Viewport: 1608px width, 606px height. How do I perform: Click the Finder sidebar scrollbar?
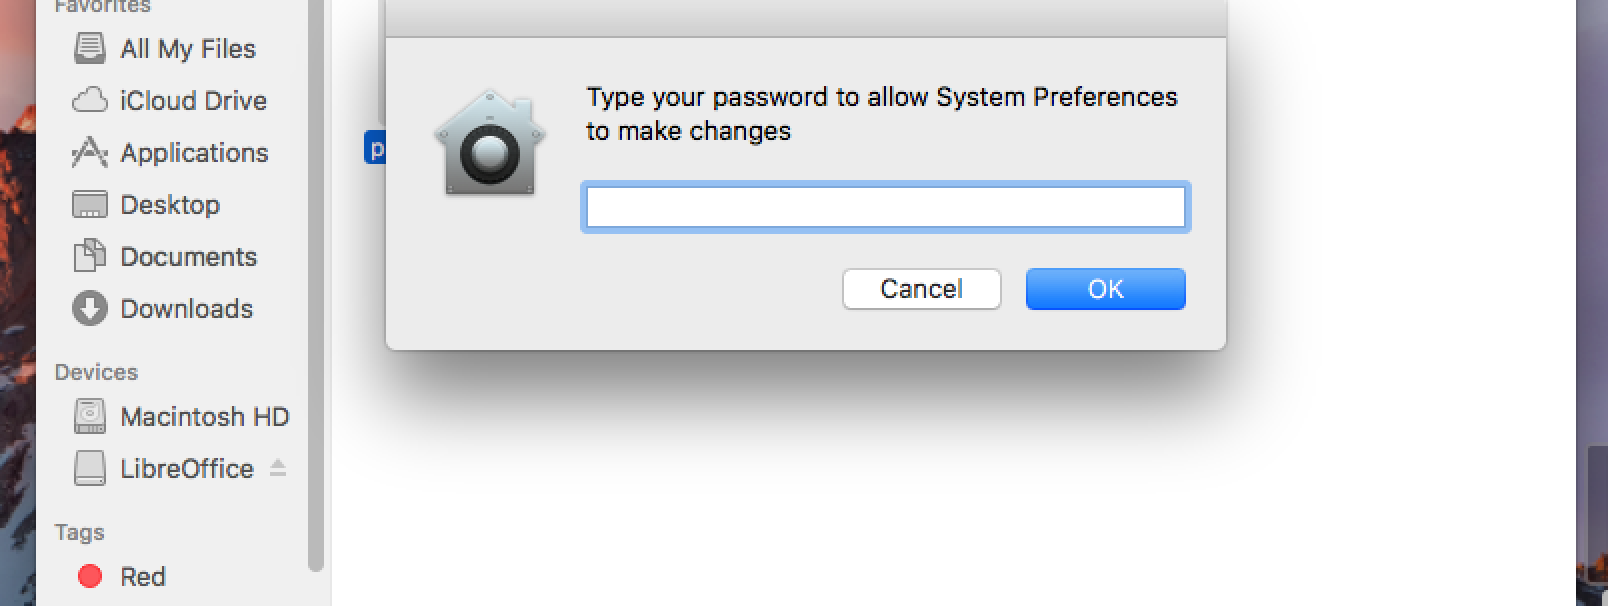tap(316, 300)
